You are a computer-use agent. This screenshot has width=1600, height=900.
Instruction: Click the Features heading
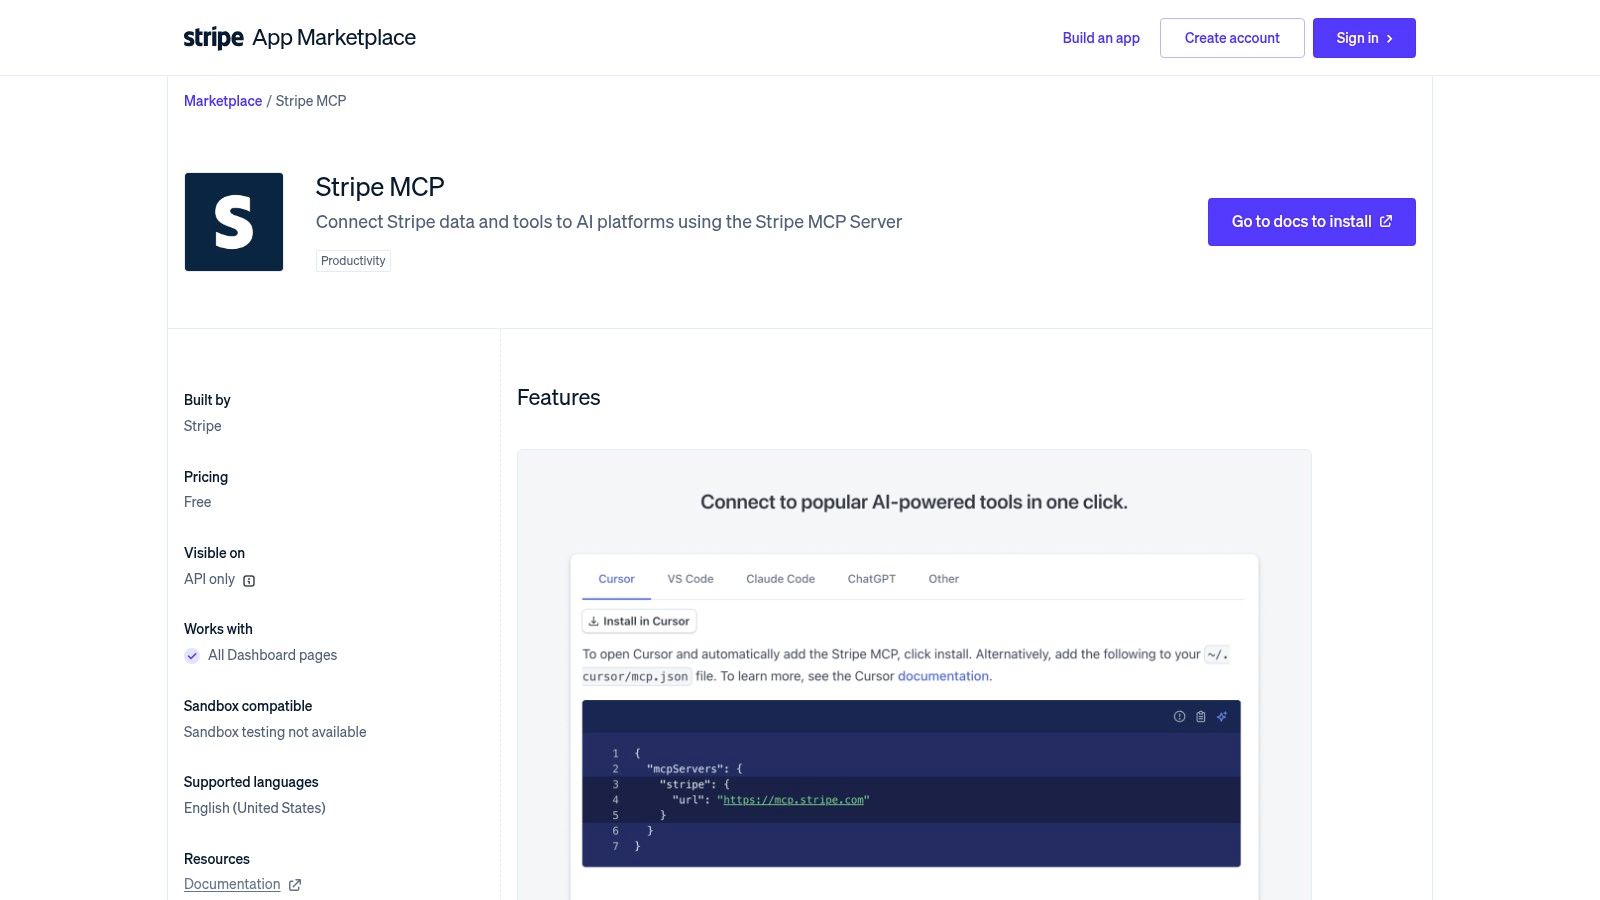(559, 398)
